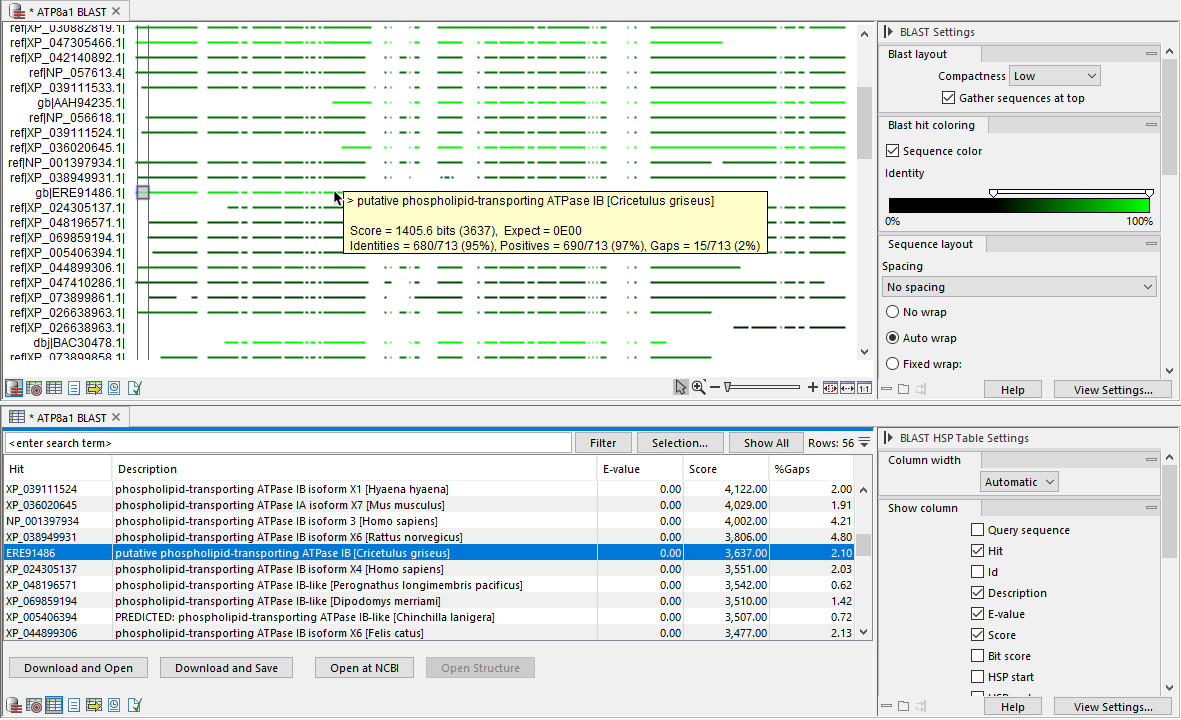Click the text document icon in the lower view toolbar

coord(74,705)
